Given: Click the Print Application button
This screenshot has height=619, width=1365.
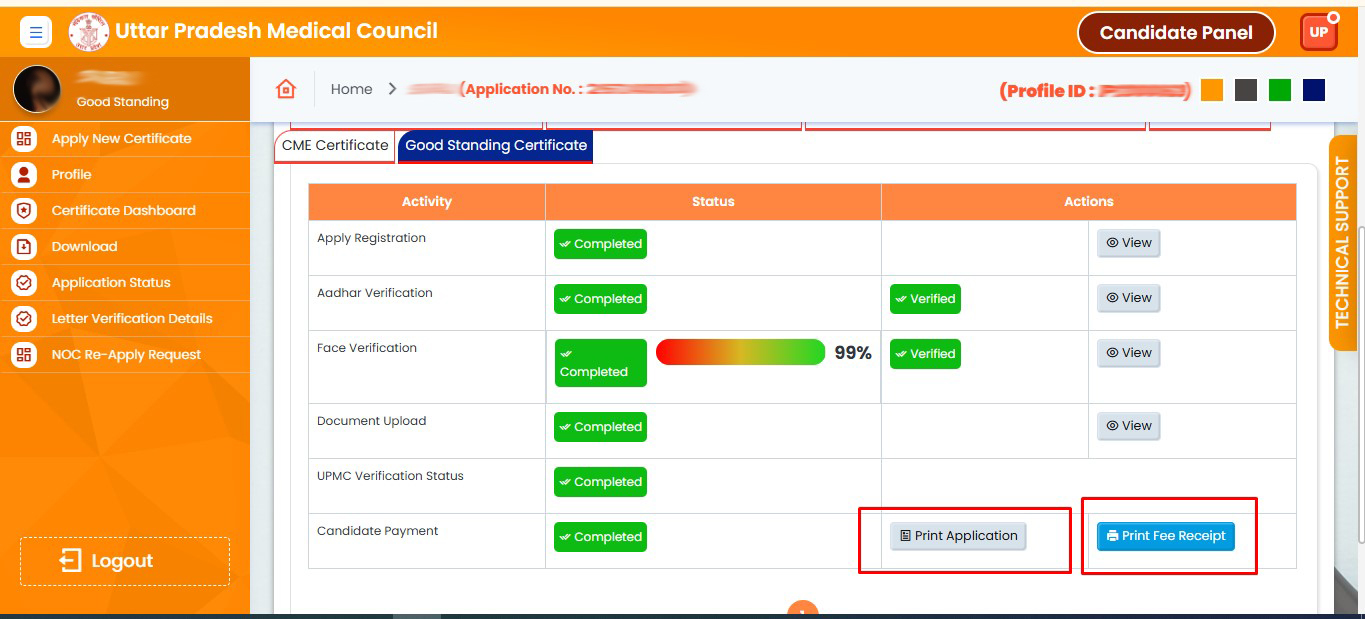Looking at the screenshot, I should point(958,536).
